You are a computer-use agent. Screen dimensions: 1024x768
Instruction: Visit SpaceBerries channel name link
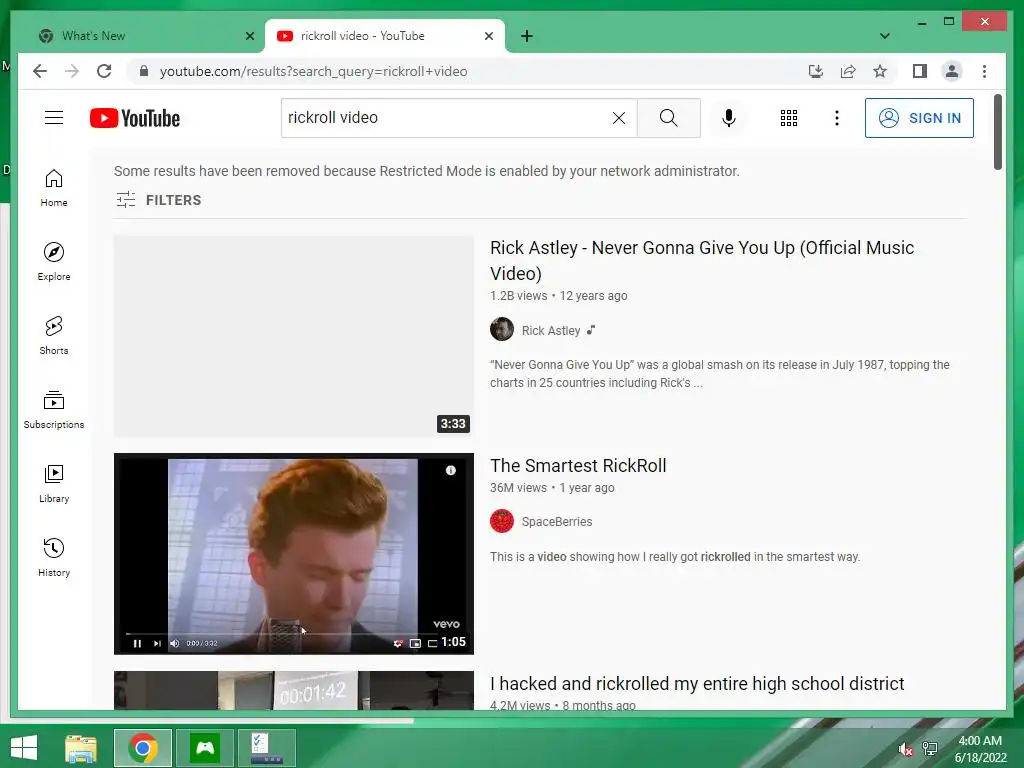click(x=556, y=522)
